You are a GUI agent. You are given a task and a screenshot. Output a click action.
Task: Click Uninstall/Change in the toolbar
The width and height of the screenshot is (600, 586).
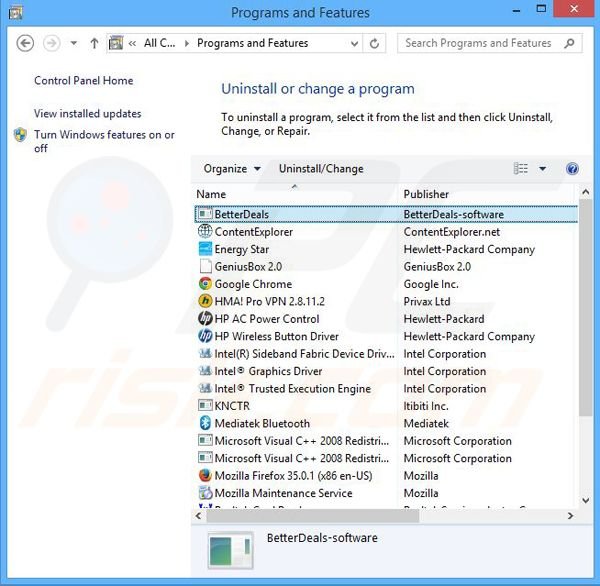click(x=321, y=169)
